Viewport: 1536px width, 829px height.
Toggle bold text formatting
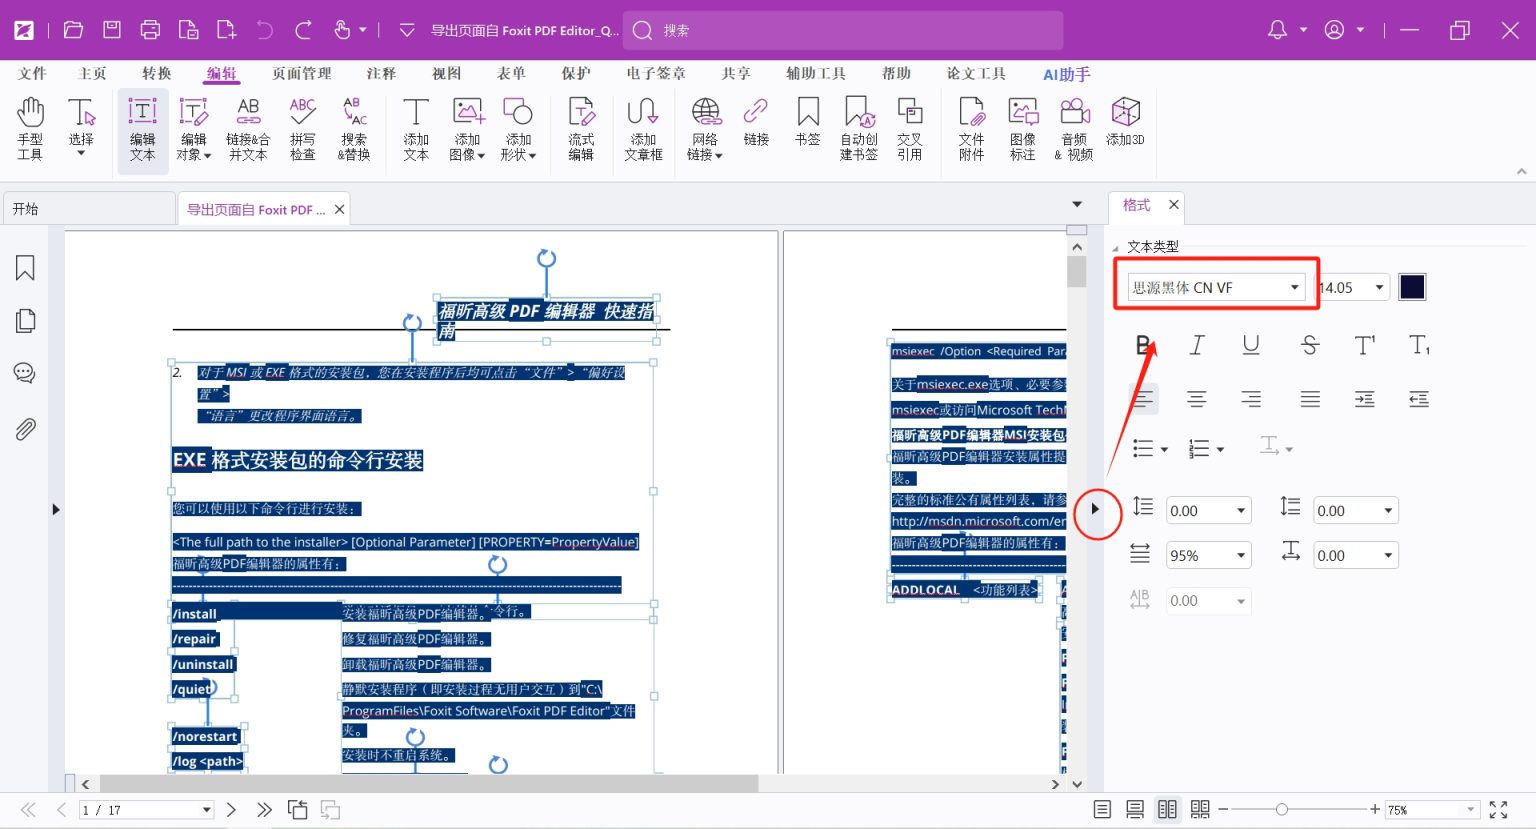click(1143, 345)
